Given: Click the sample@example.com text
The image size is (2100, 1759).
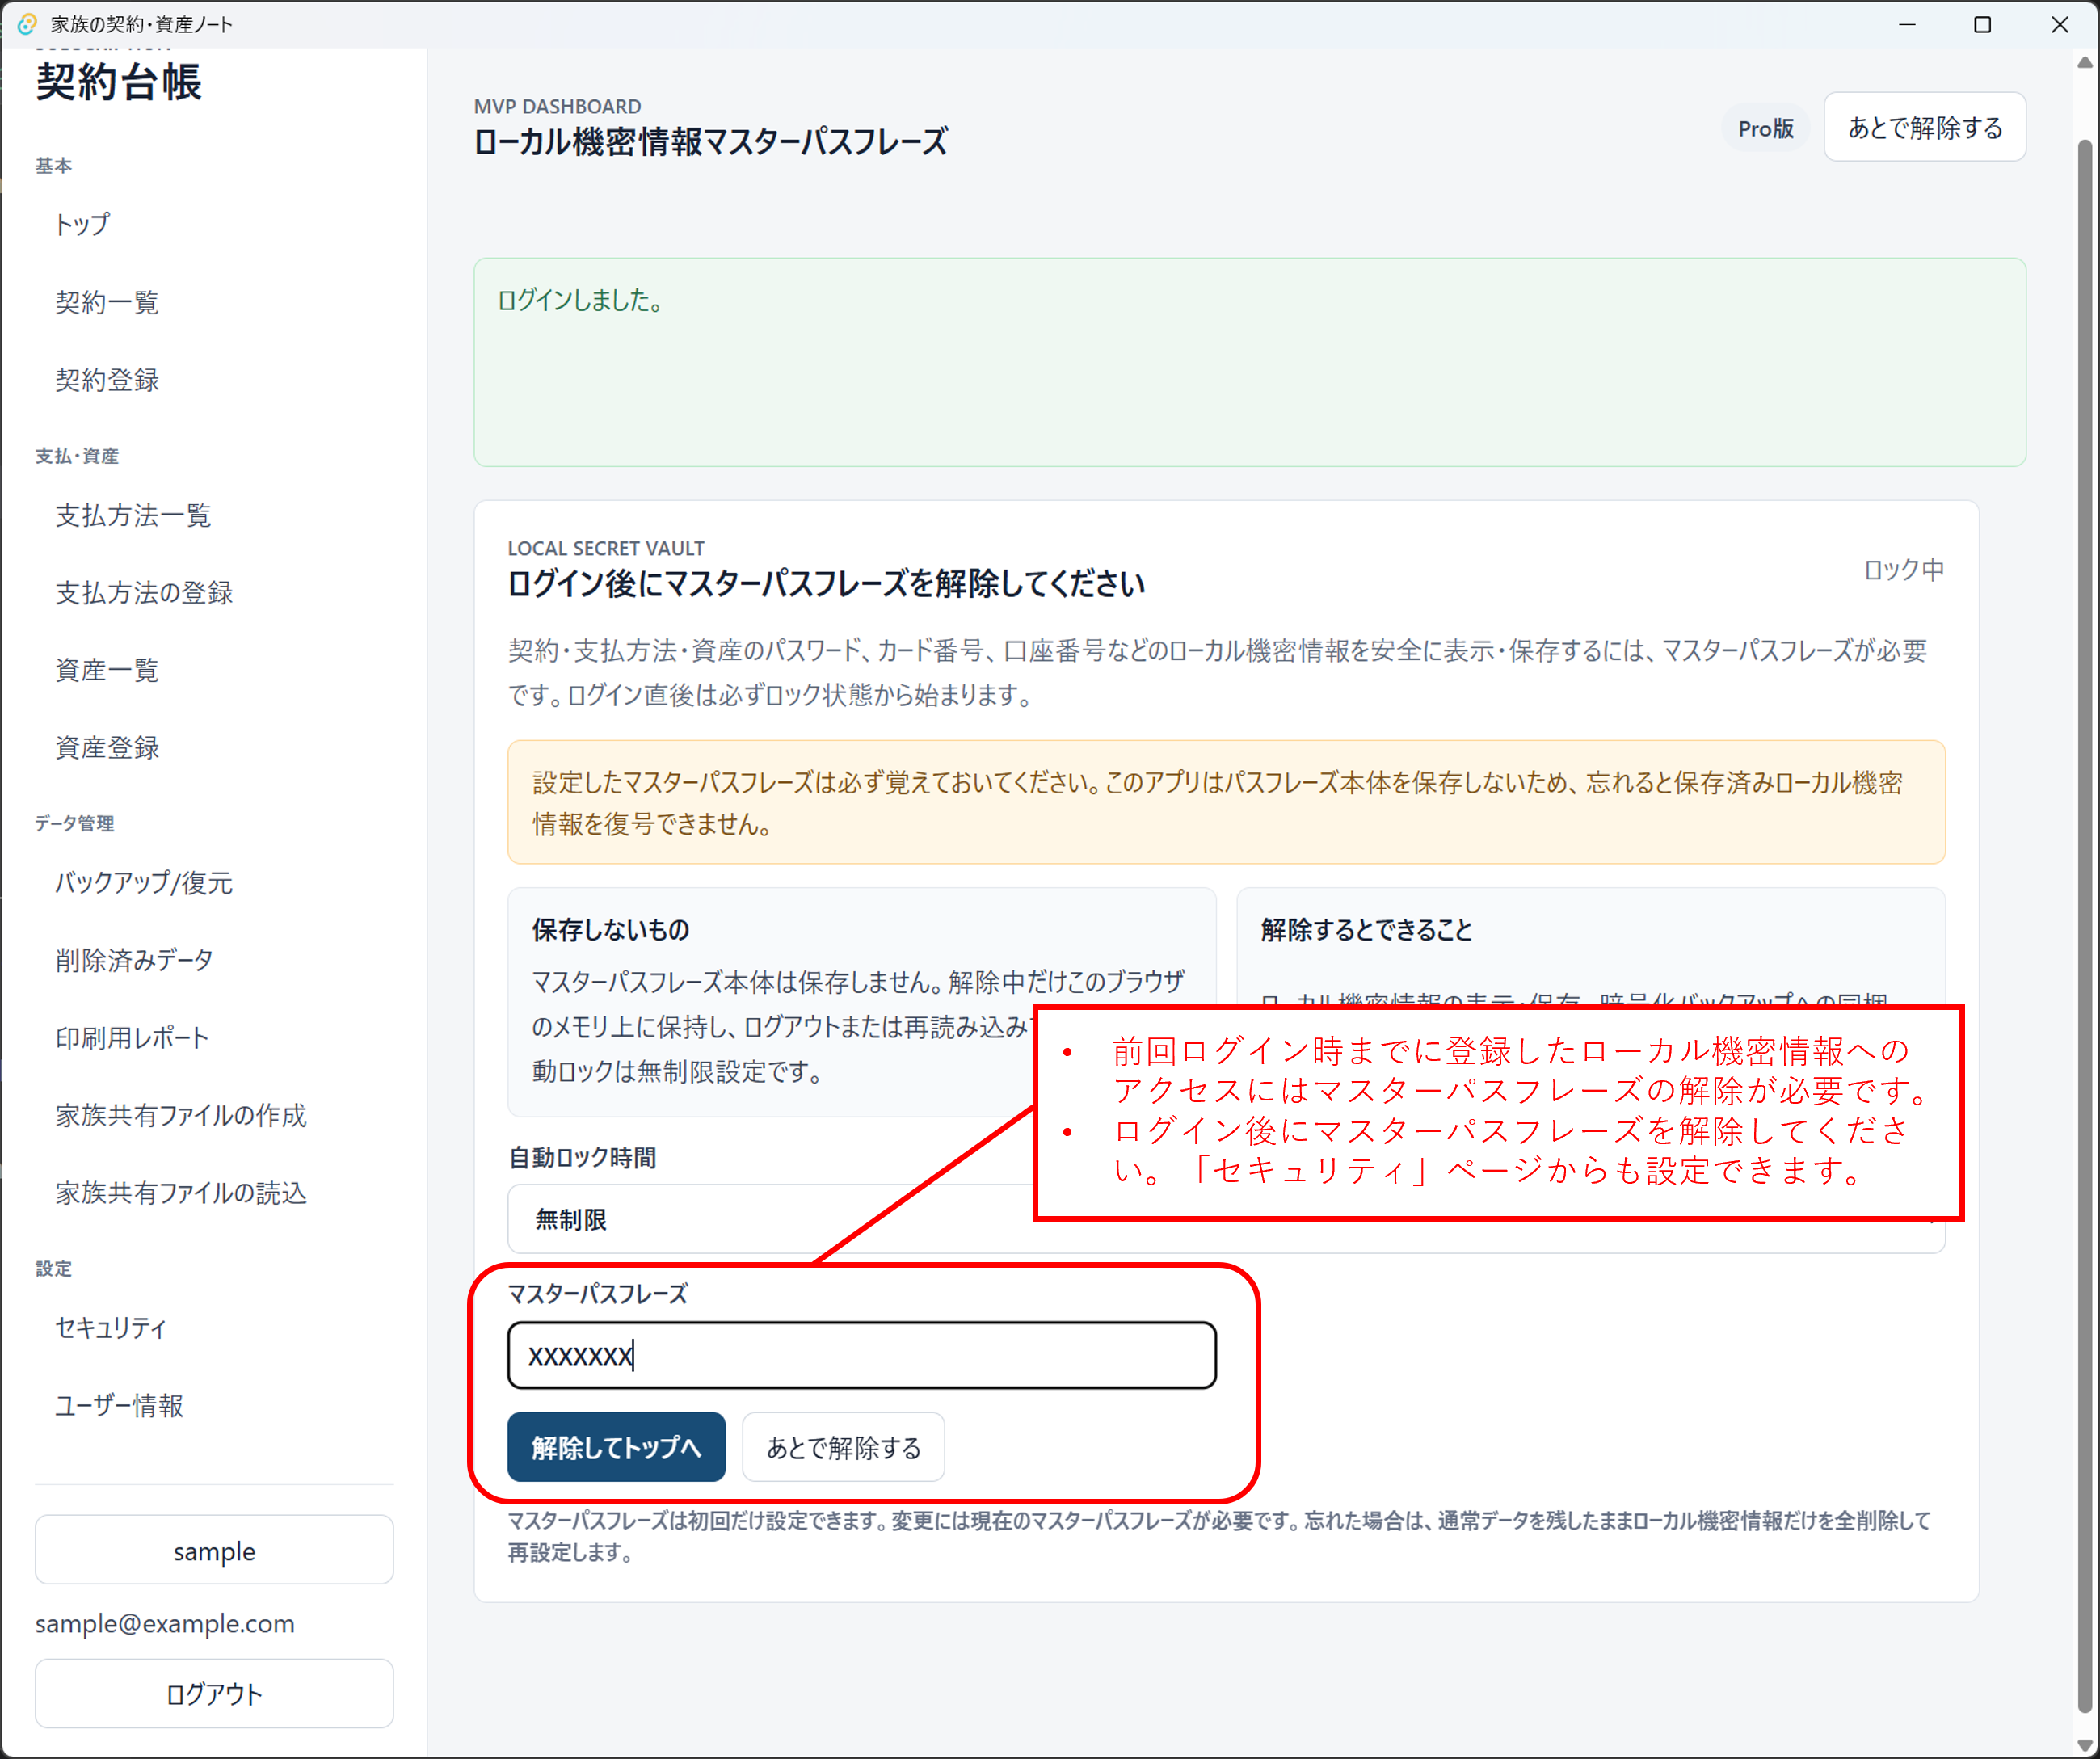Looking at the screenshot, I should (x=165, y=1624).
